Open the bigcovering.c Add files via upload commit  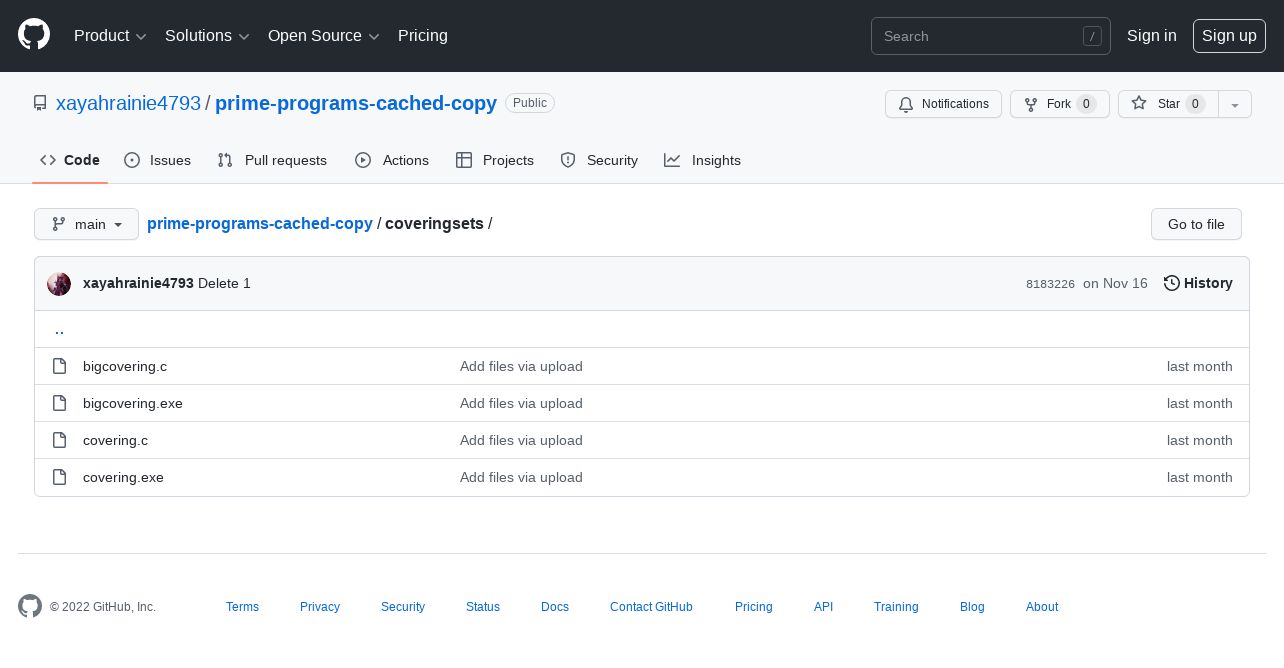[x=521, y=366]
